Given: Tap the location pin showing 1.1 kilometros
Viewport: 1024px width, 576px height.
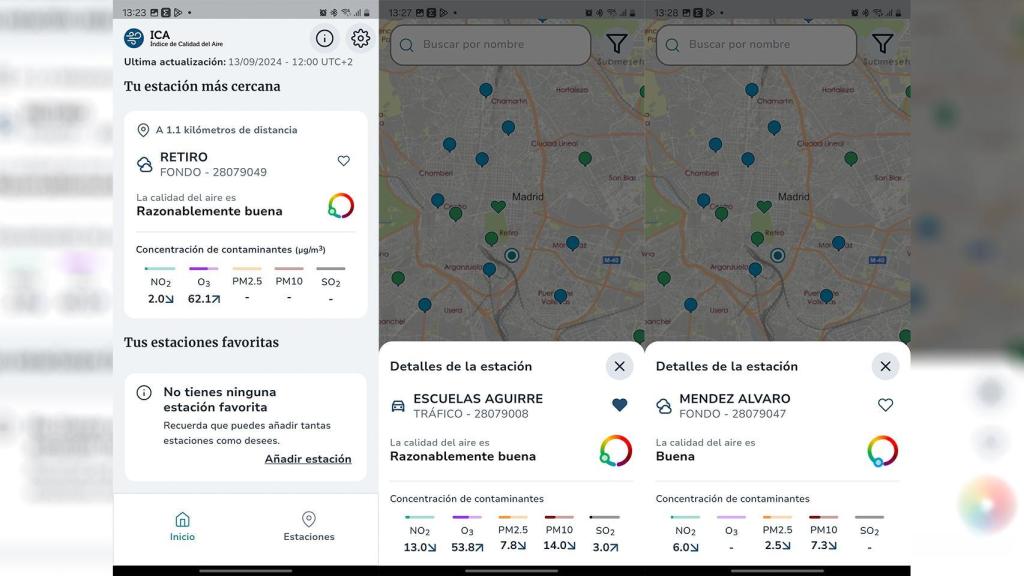Looking at the screenshot, I should point(145,130).
